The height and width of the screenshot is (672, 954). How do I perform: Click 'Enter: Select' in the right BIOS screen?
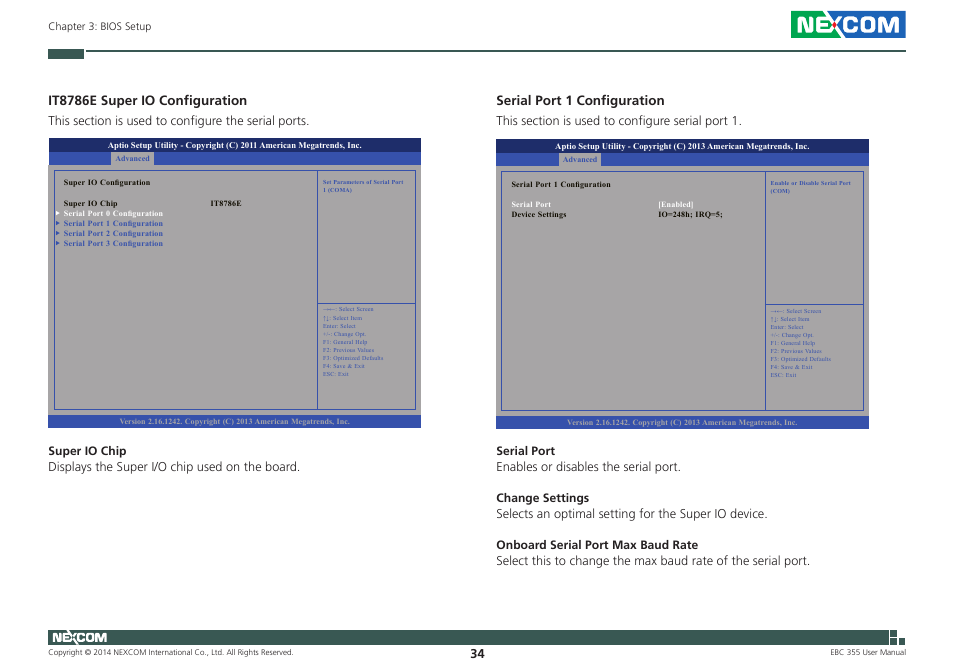pos(787,327)
